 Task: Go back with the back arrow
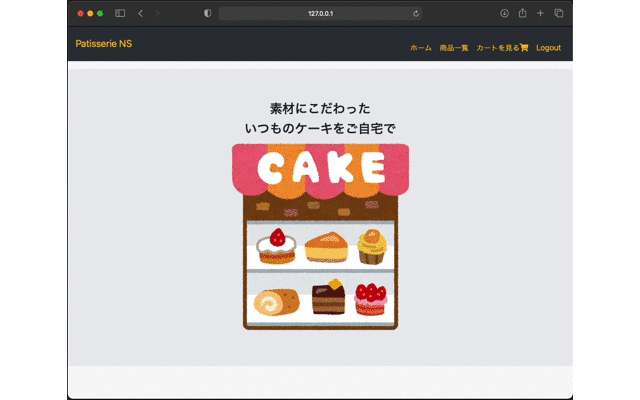(x=140, y=13)
